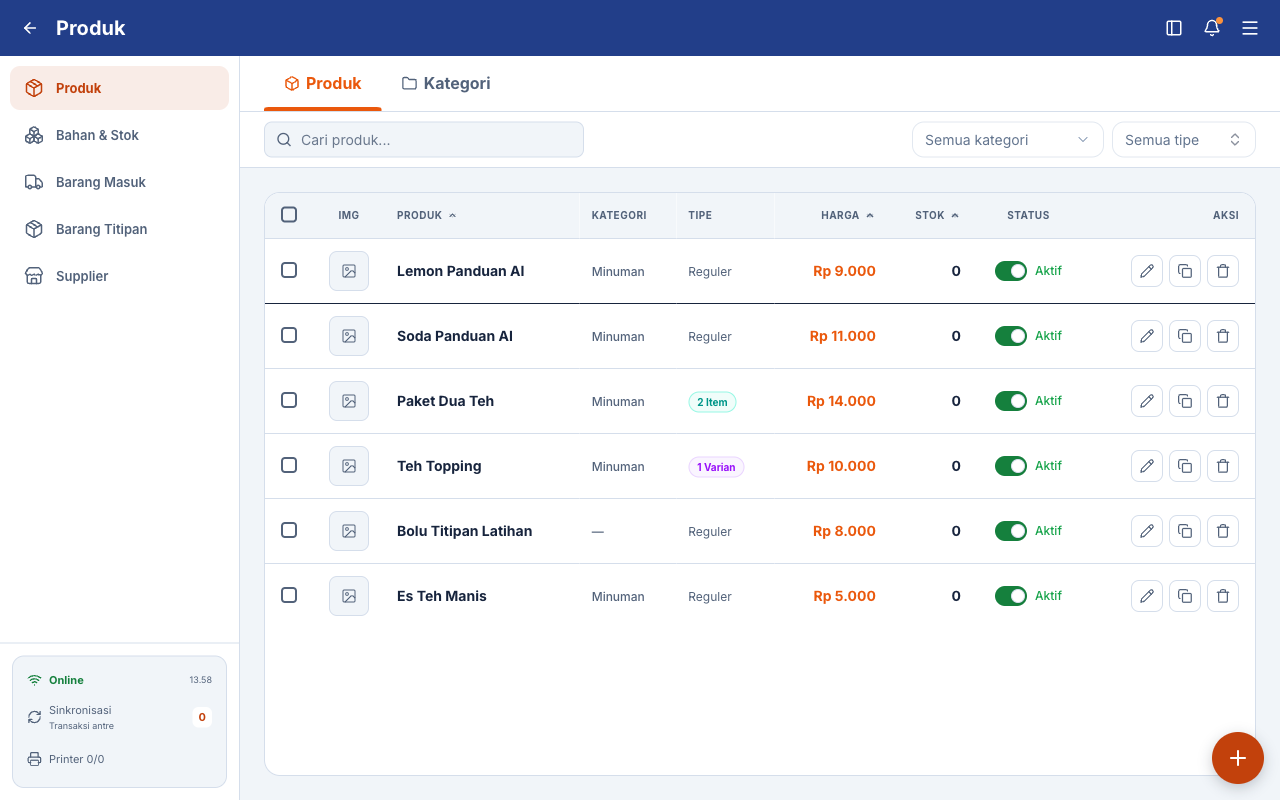This screenshot has height=800, width=1280.
Task: Delete Lemon Panduan AI with trash icon
Action: click(x=1223, y=271)
